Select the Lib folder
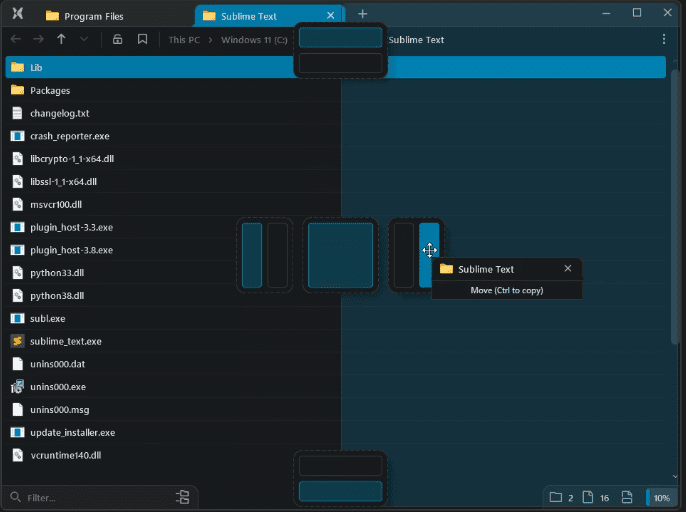The image size is (686, 512). click(336, 67)
